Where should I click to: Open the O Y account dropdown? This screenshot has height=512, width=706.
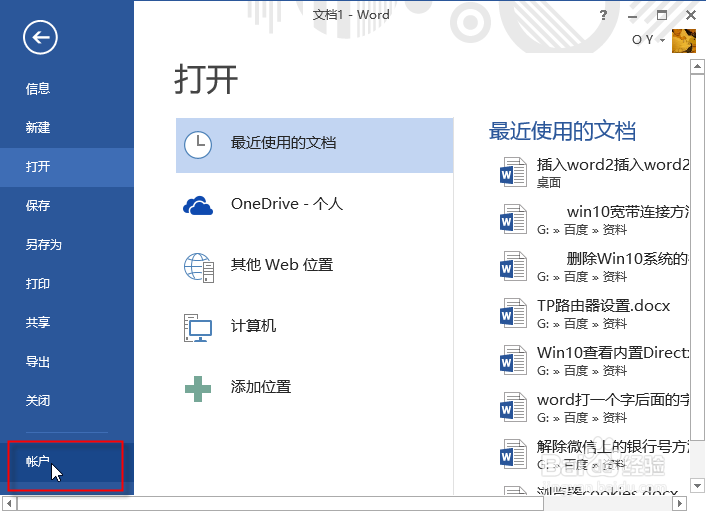648,40
